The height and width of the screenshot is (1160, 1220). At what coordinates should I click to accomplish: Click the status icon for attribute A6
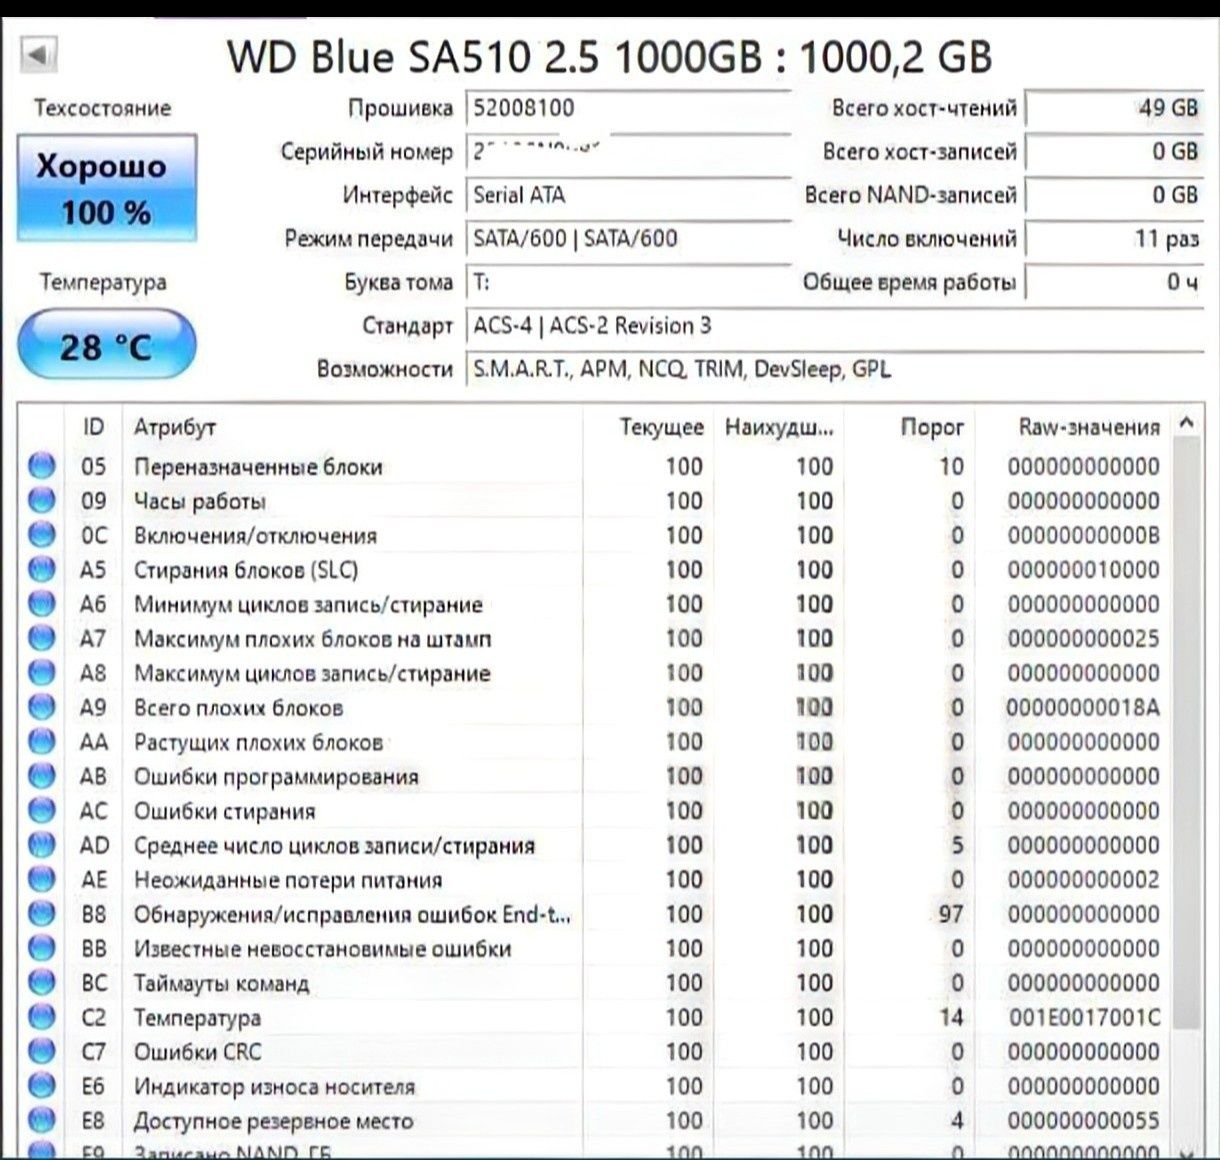click(42, 604)
